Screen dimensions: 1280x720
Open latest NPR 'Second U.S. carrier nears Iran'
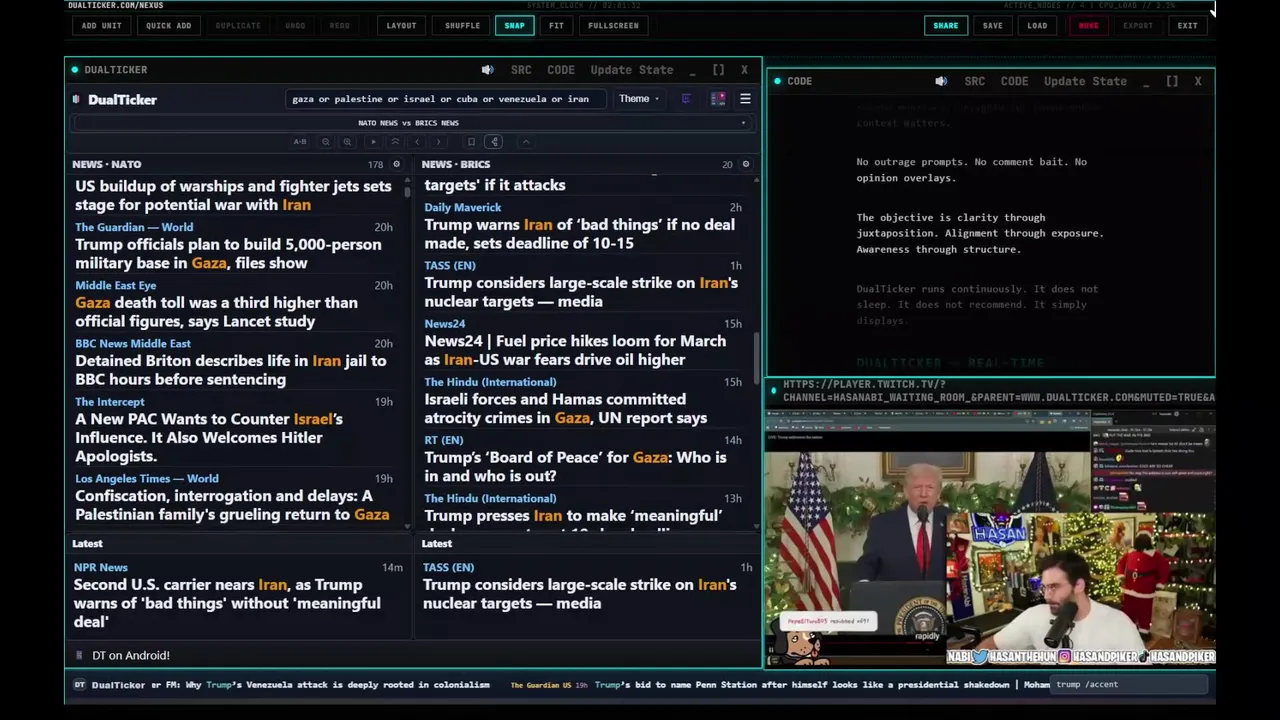click(x=227, y=603)
